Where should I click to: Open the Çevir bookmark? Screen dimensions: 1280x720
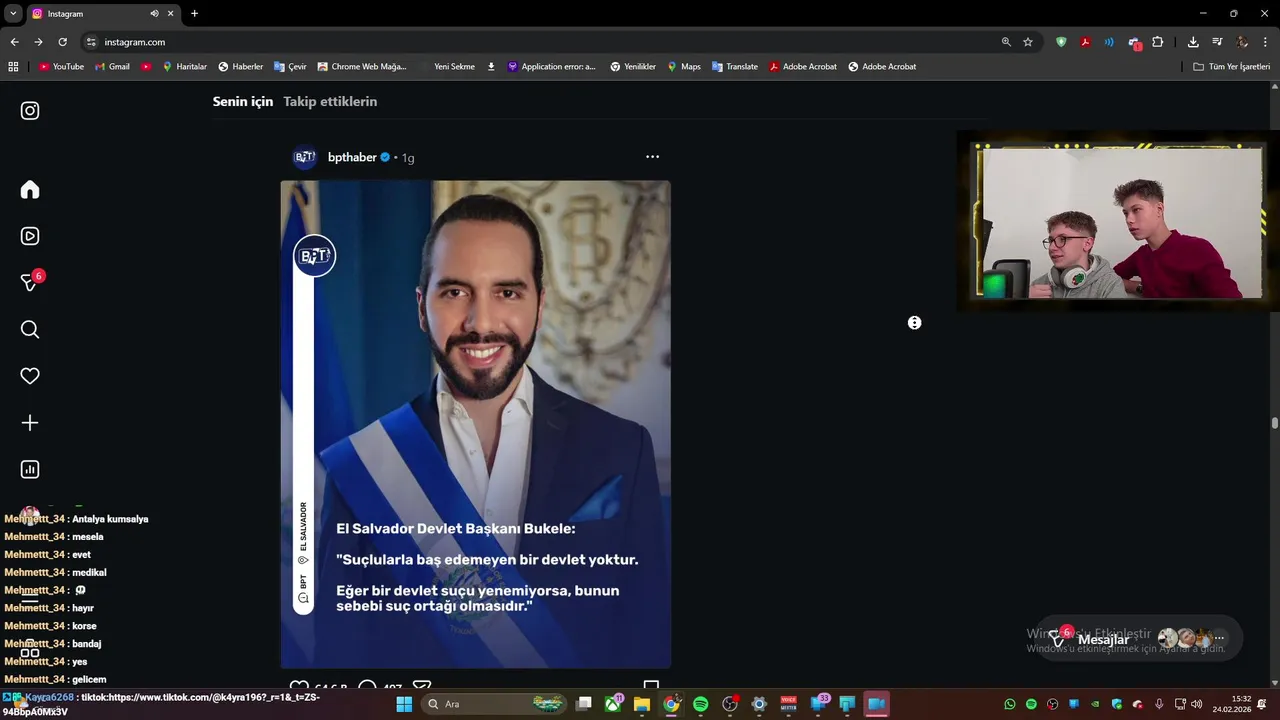point(290,67)
